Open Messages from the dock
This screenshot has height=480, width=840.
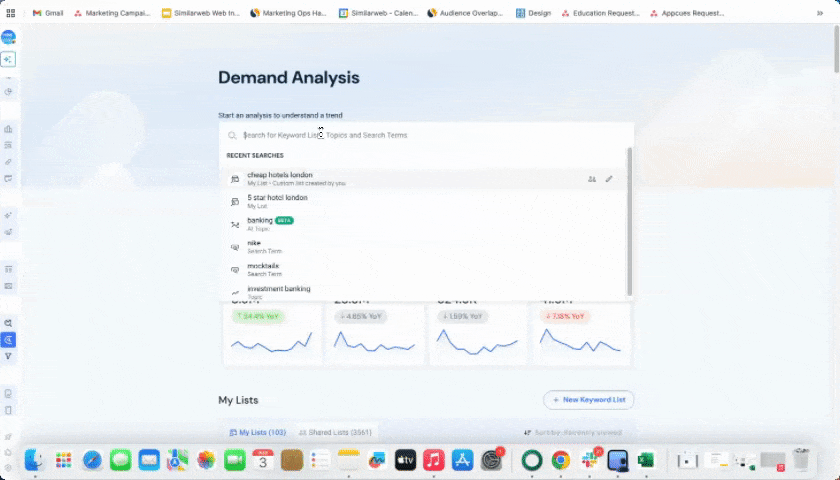tap(121, 460)
